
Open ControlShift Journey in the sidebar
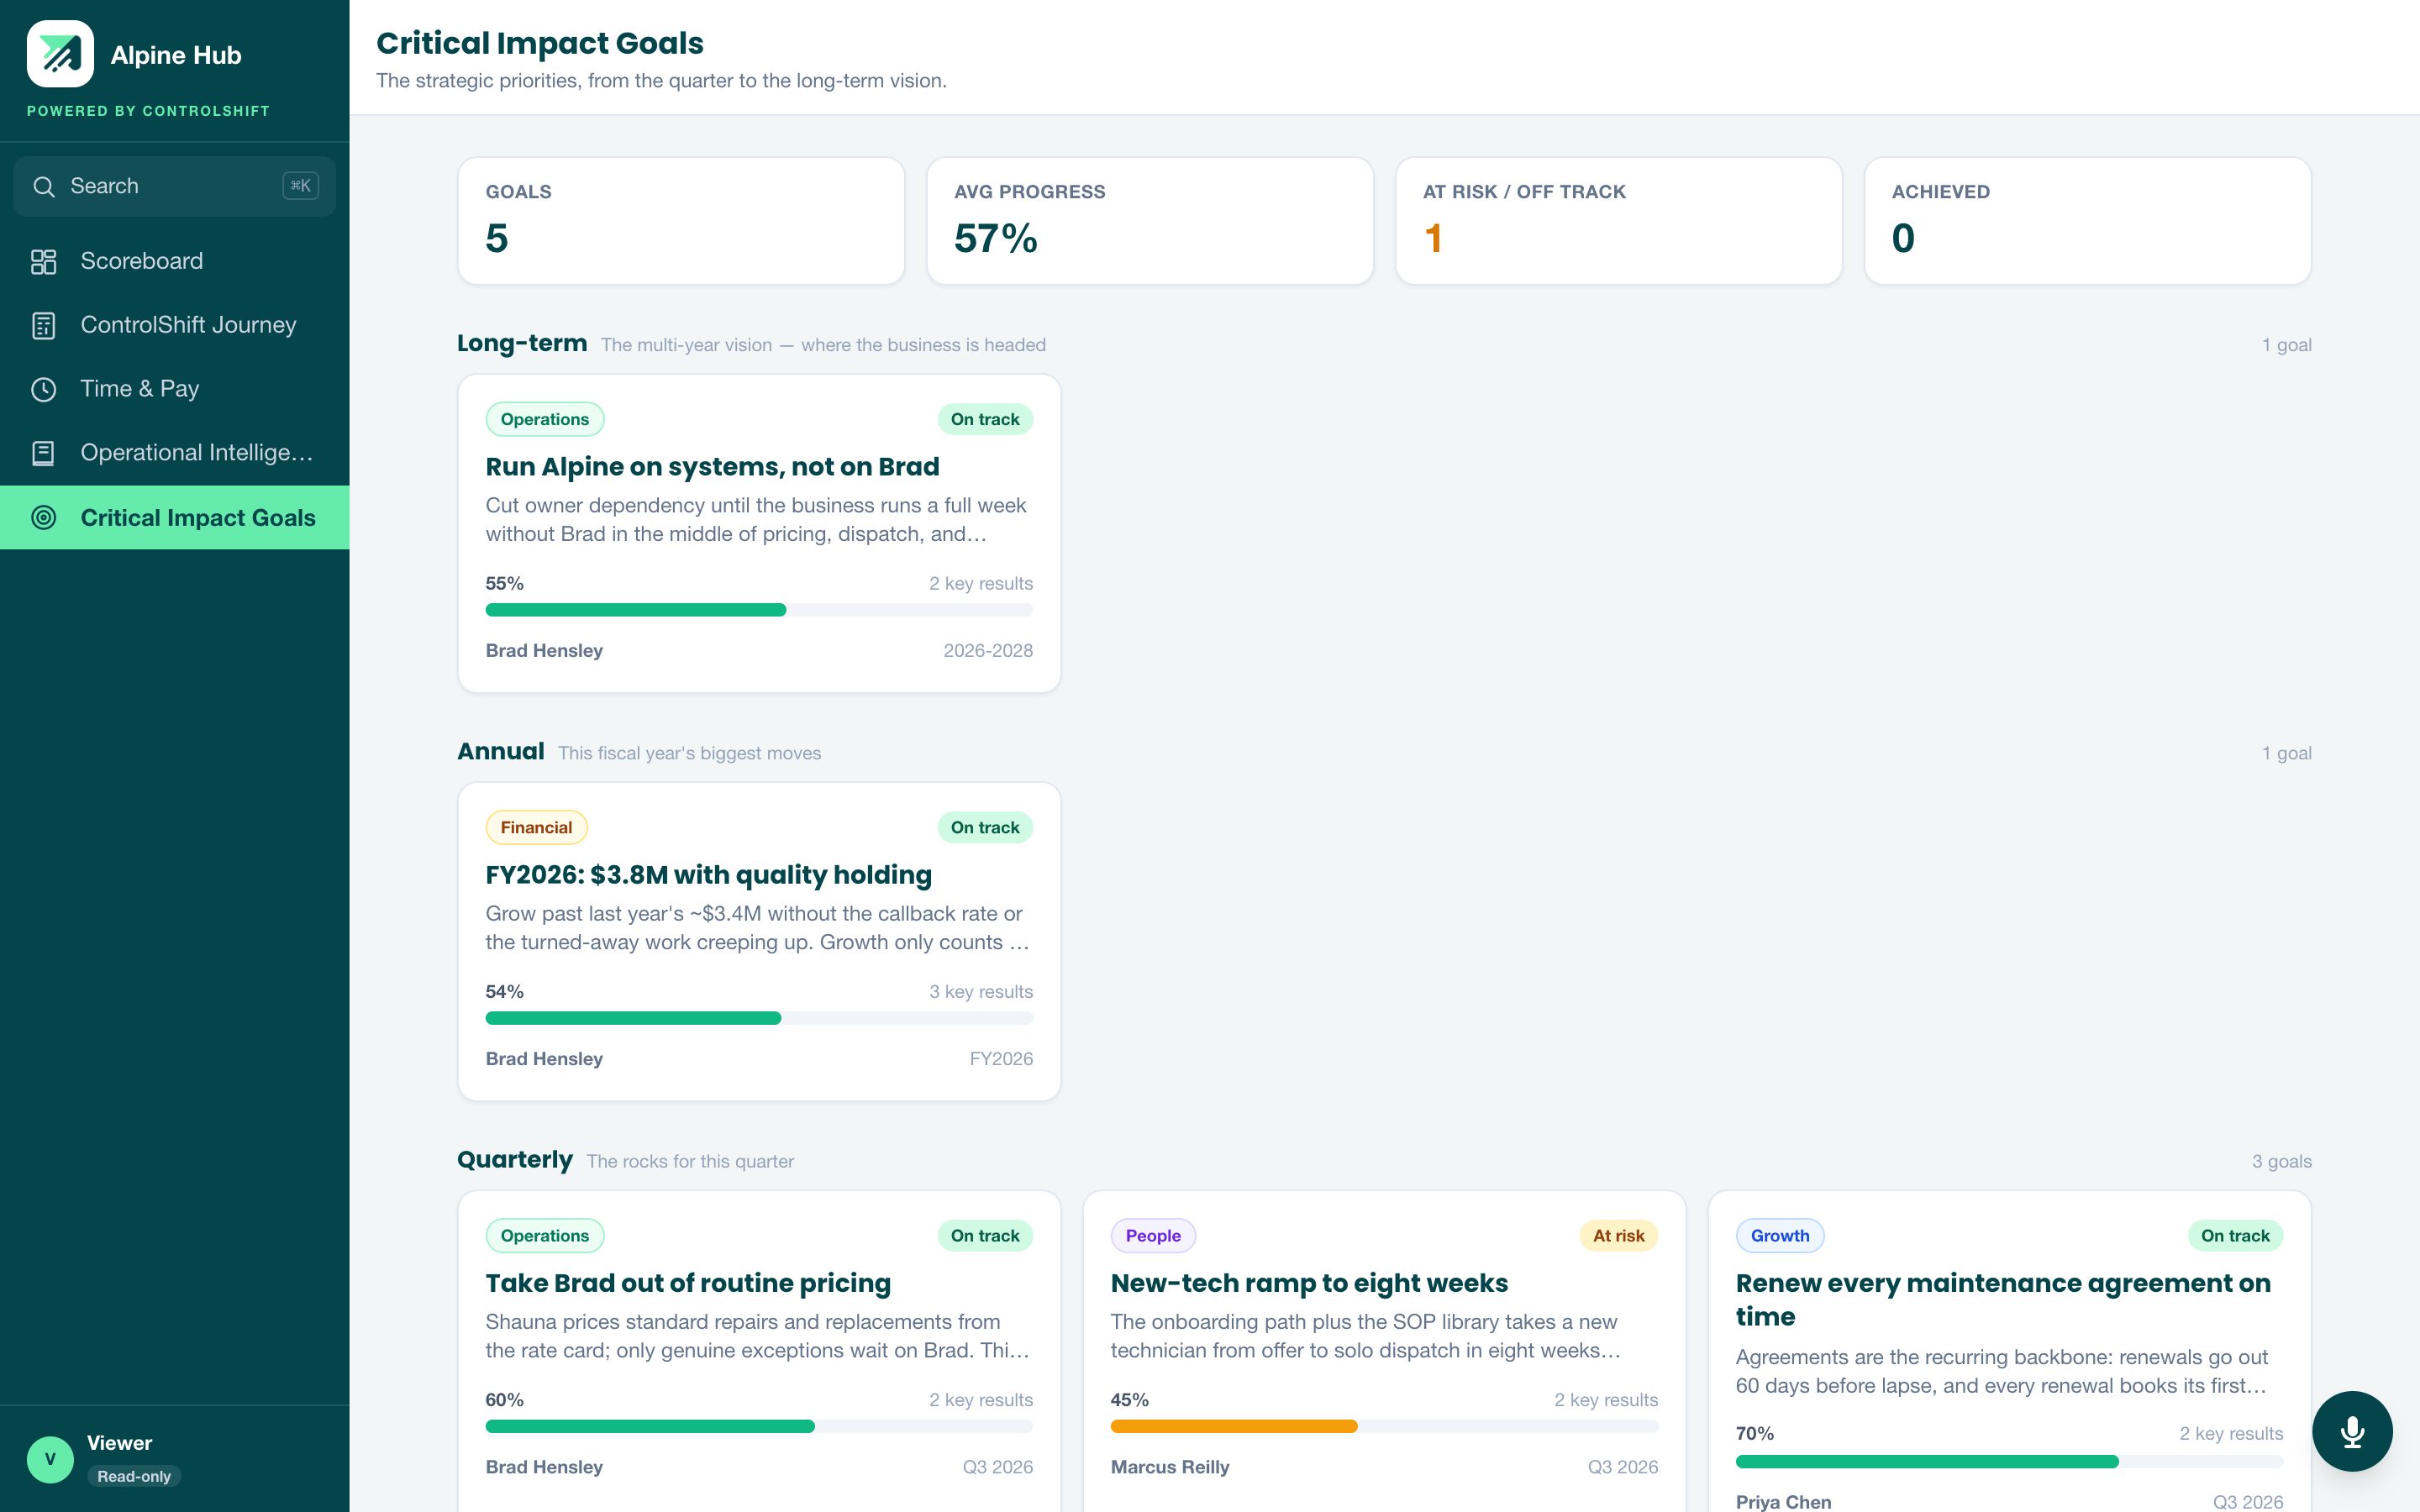pos(175,325)
